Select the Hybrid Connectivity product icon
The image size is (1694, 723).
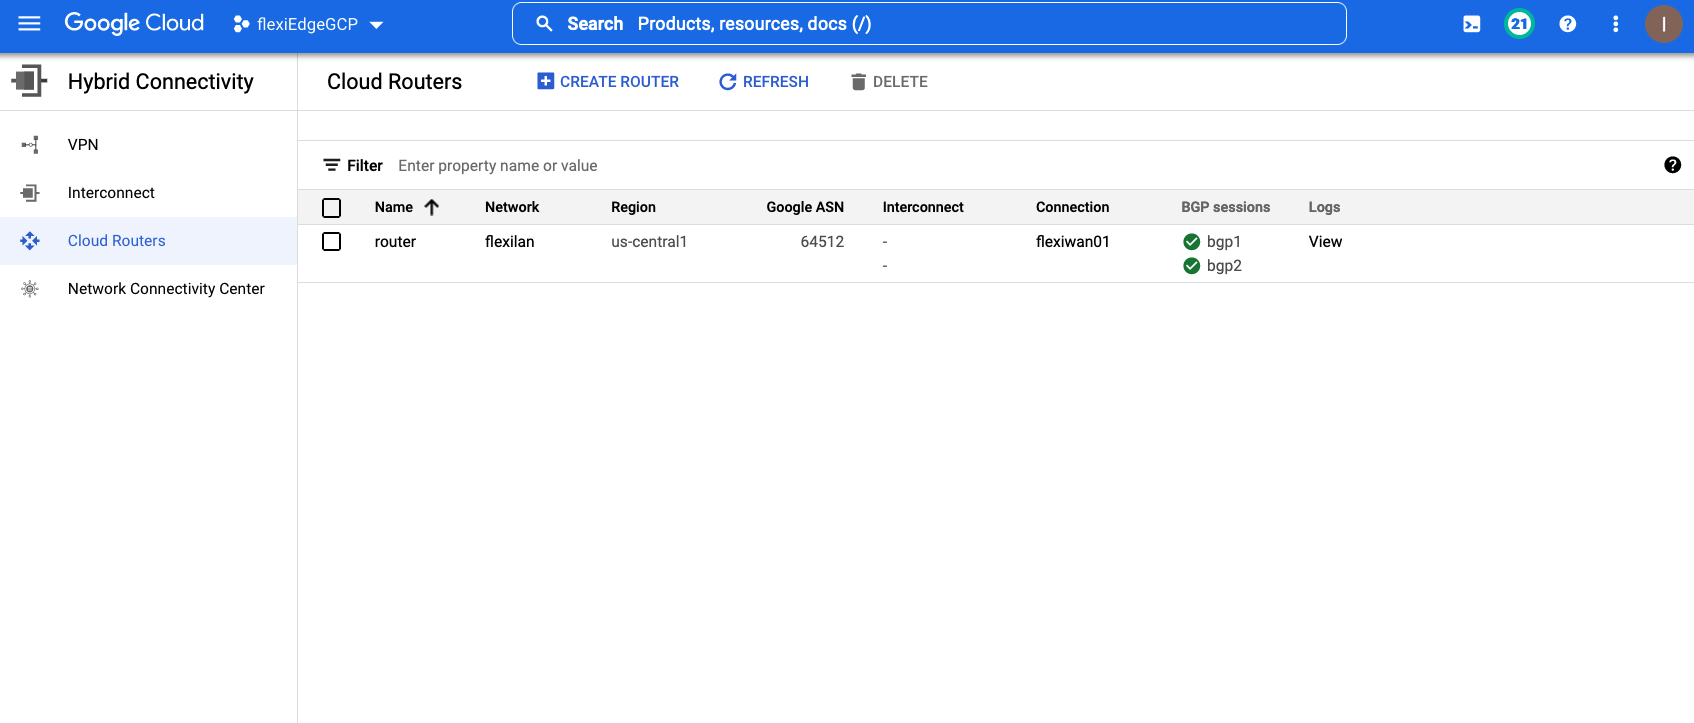pyautogui.click(x=29, y=81)
